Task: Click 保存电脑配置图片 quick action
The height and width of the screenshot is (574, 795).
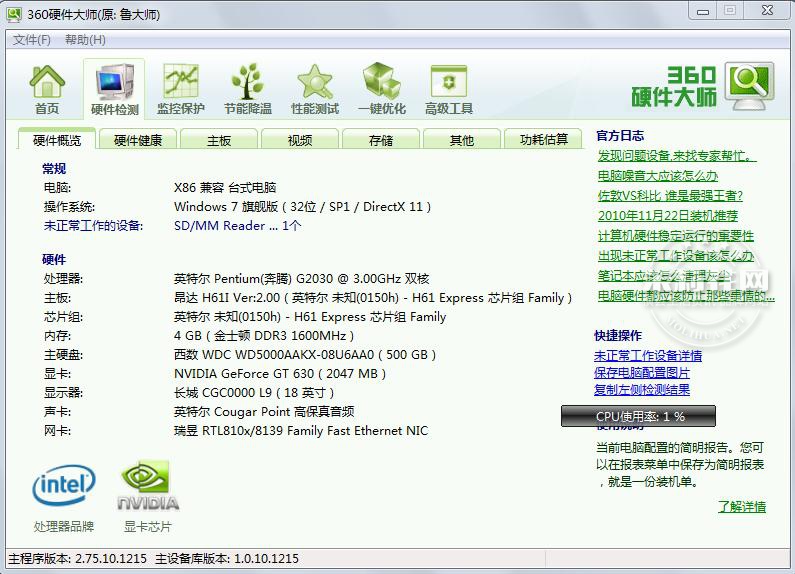Action: tap(642, 373)
